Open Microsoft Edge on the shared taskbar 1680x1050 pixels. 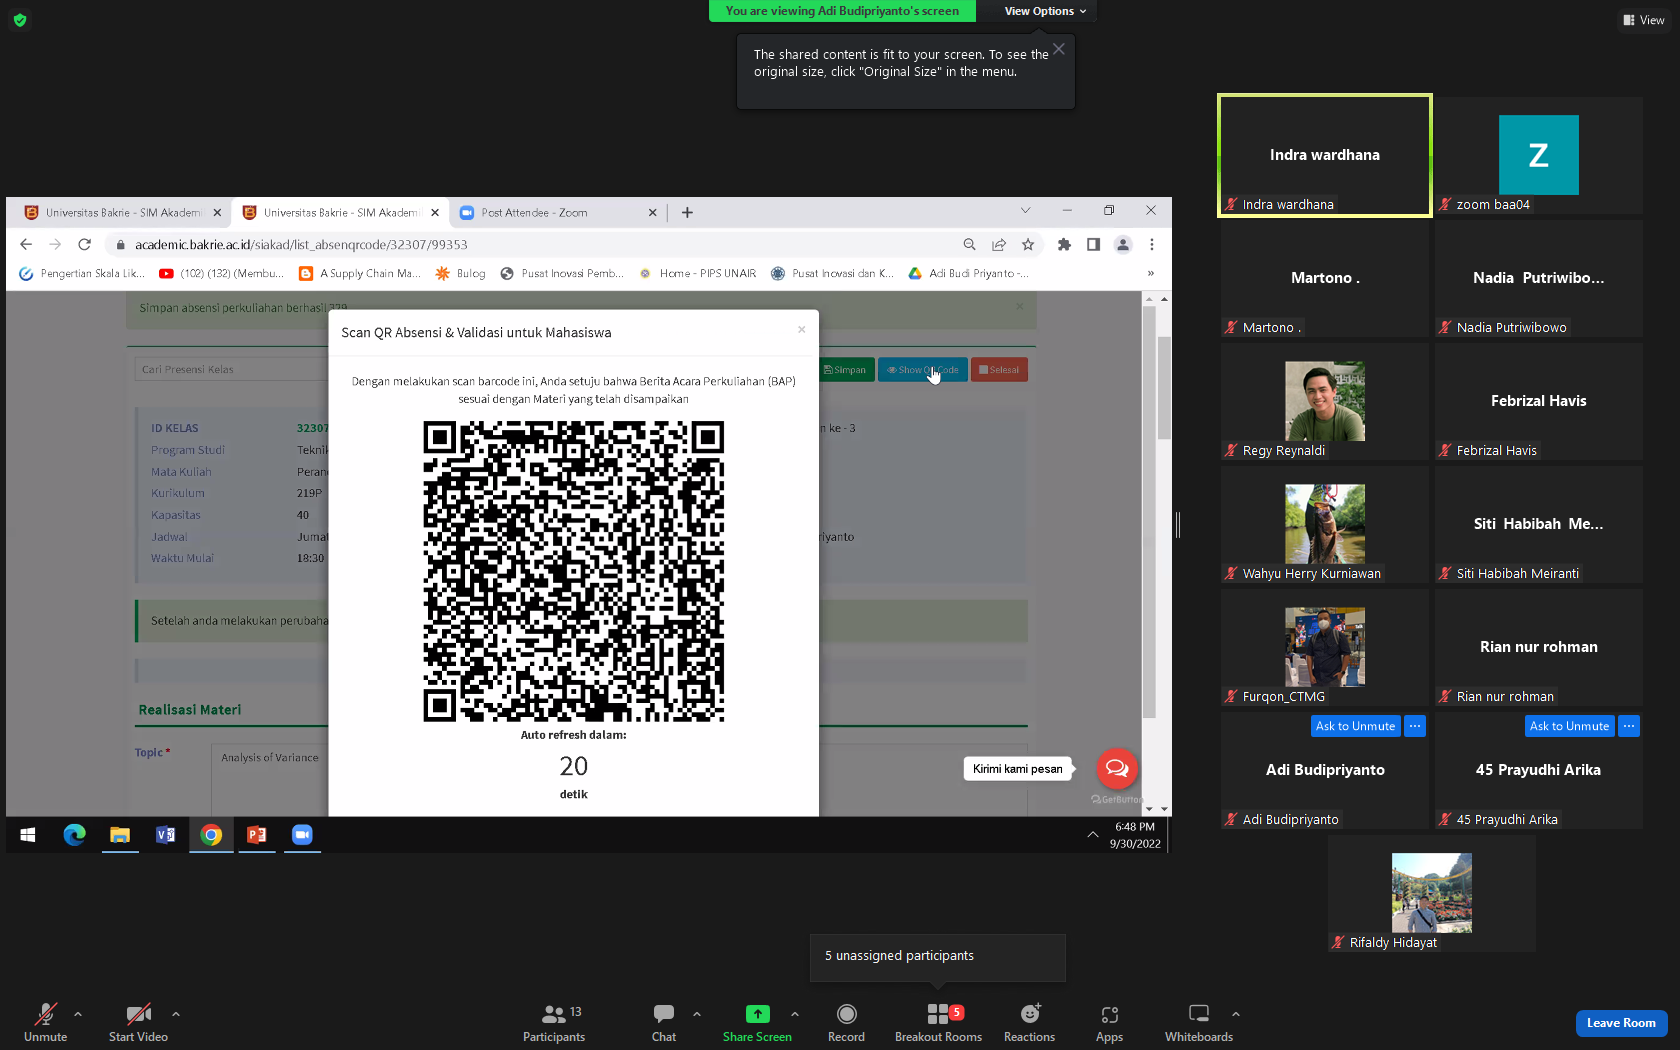click(x=74, y=835)
